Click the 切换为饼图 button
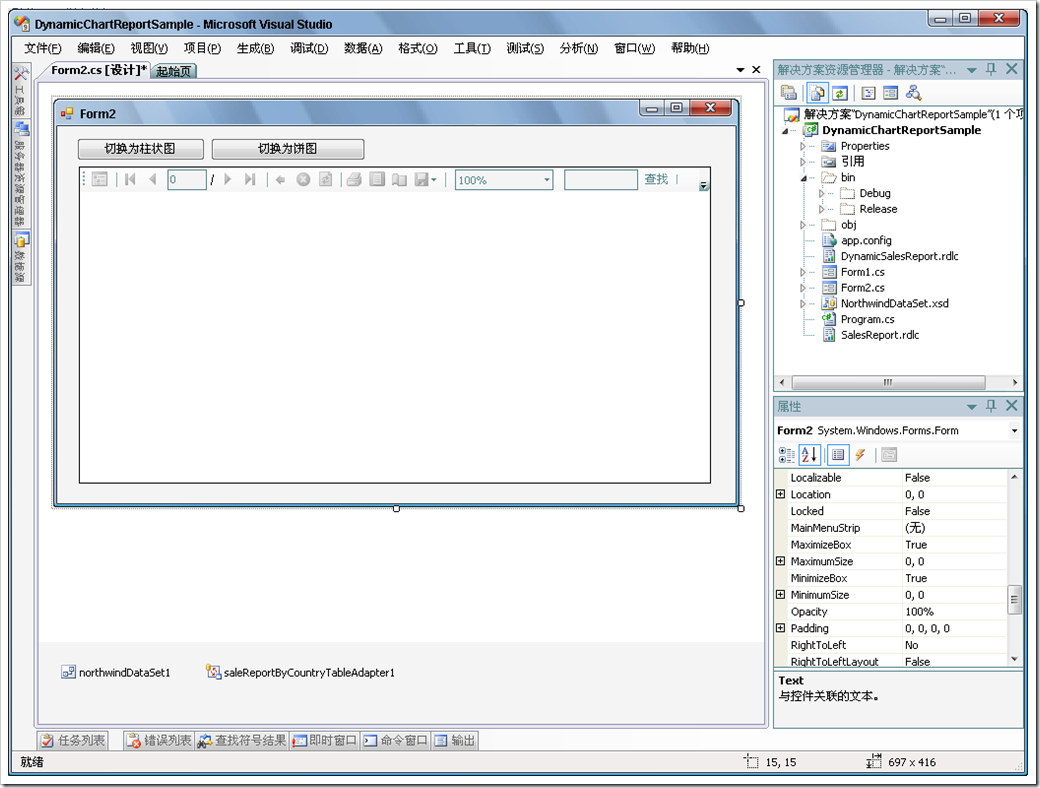This screenshot has height=788, width=1040. point(288,149)
